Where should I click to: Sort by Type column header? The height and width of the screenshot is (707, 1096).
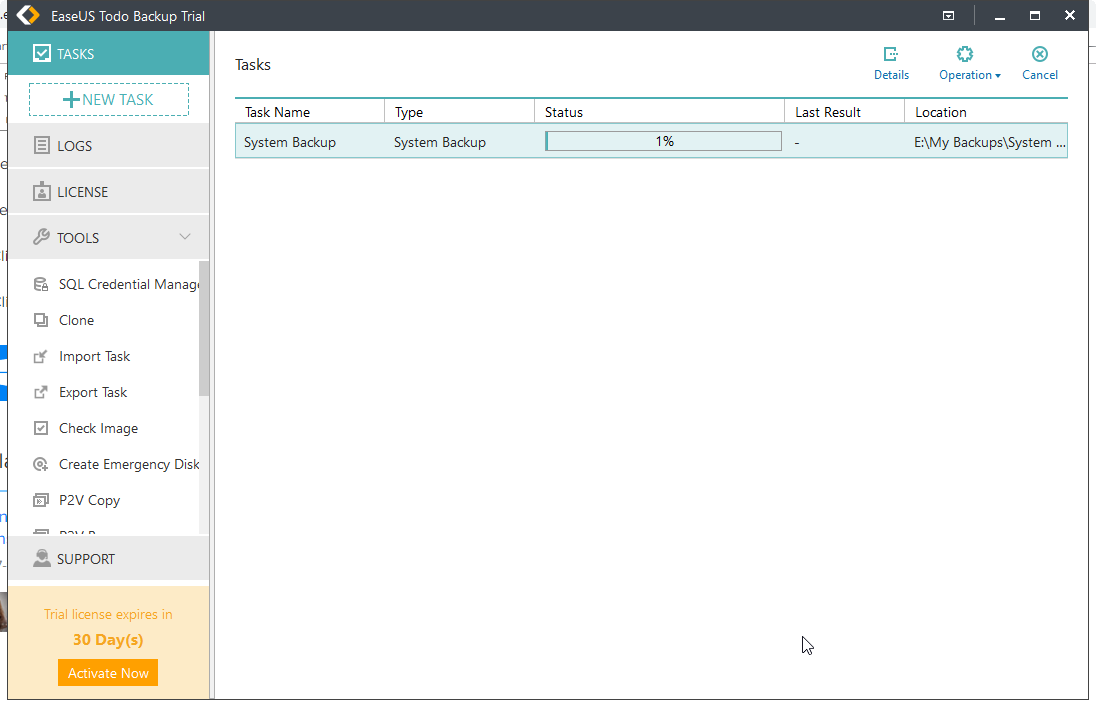coord(460,112)
